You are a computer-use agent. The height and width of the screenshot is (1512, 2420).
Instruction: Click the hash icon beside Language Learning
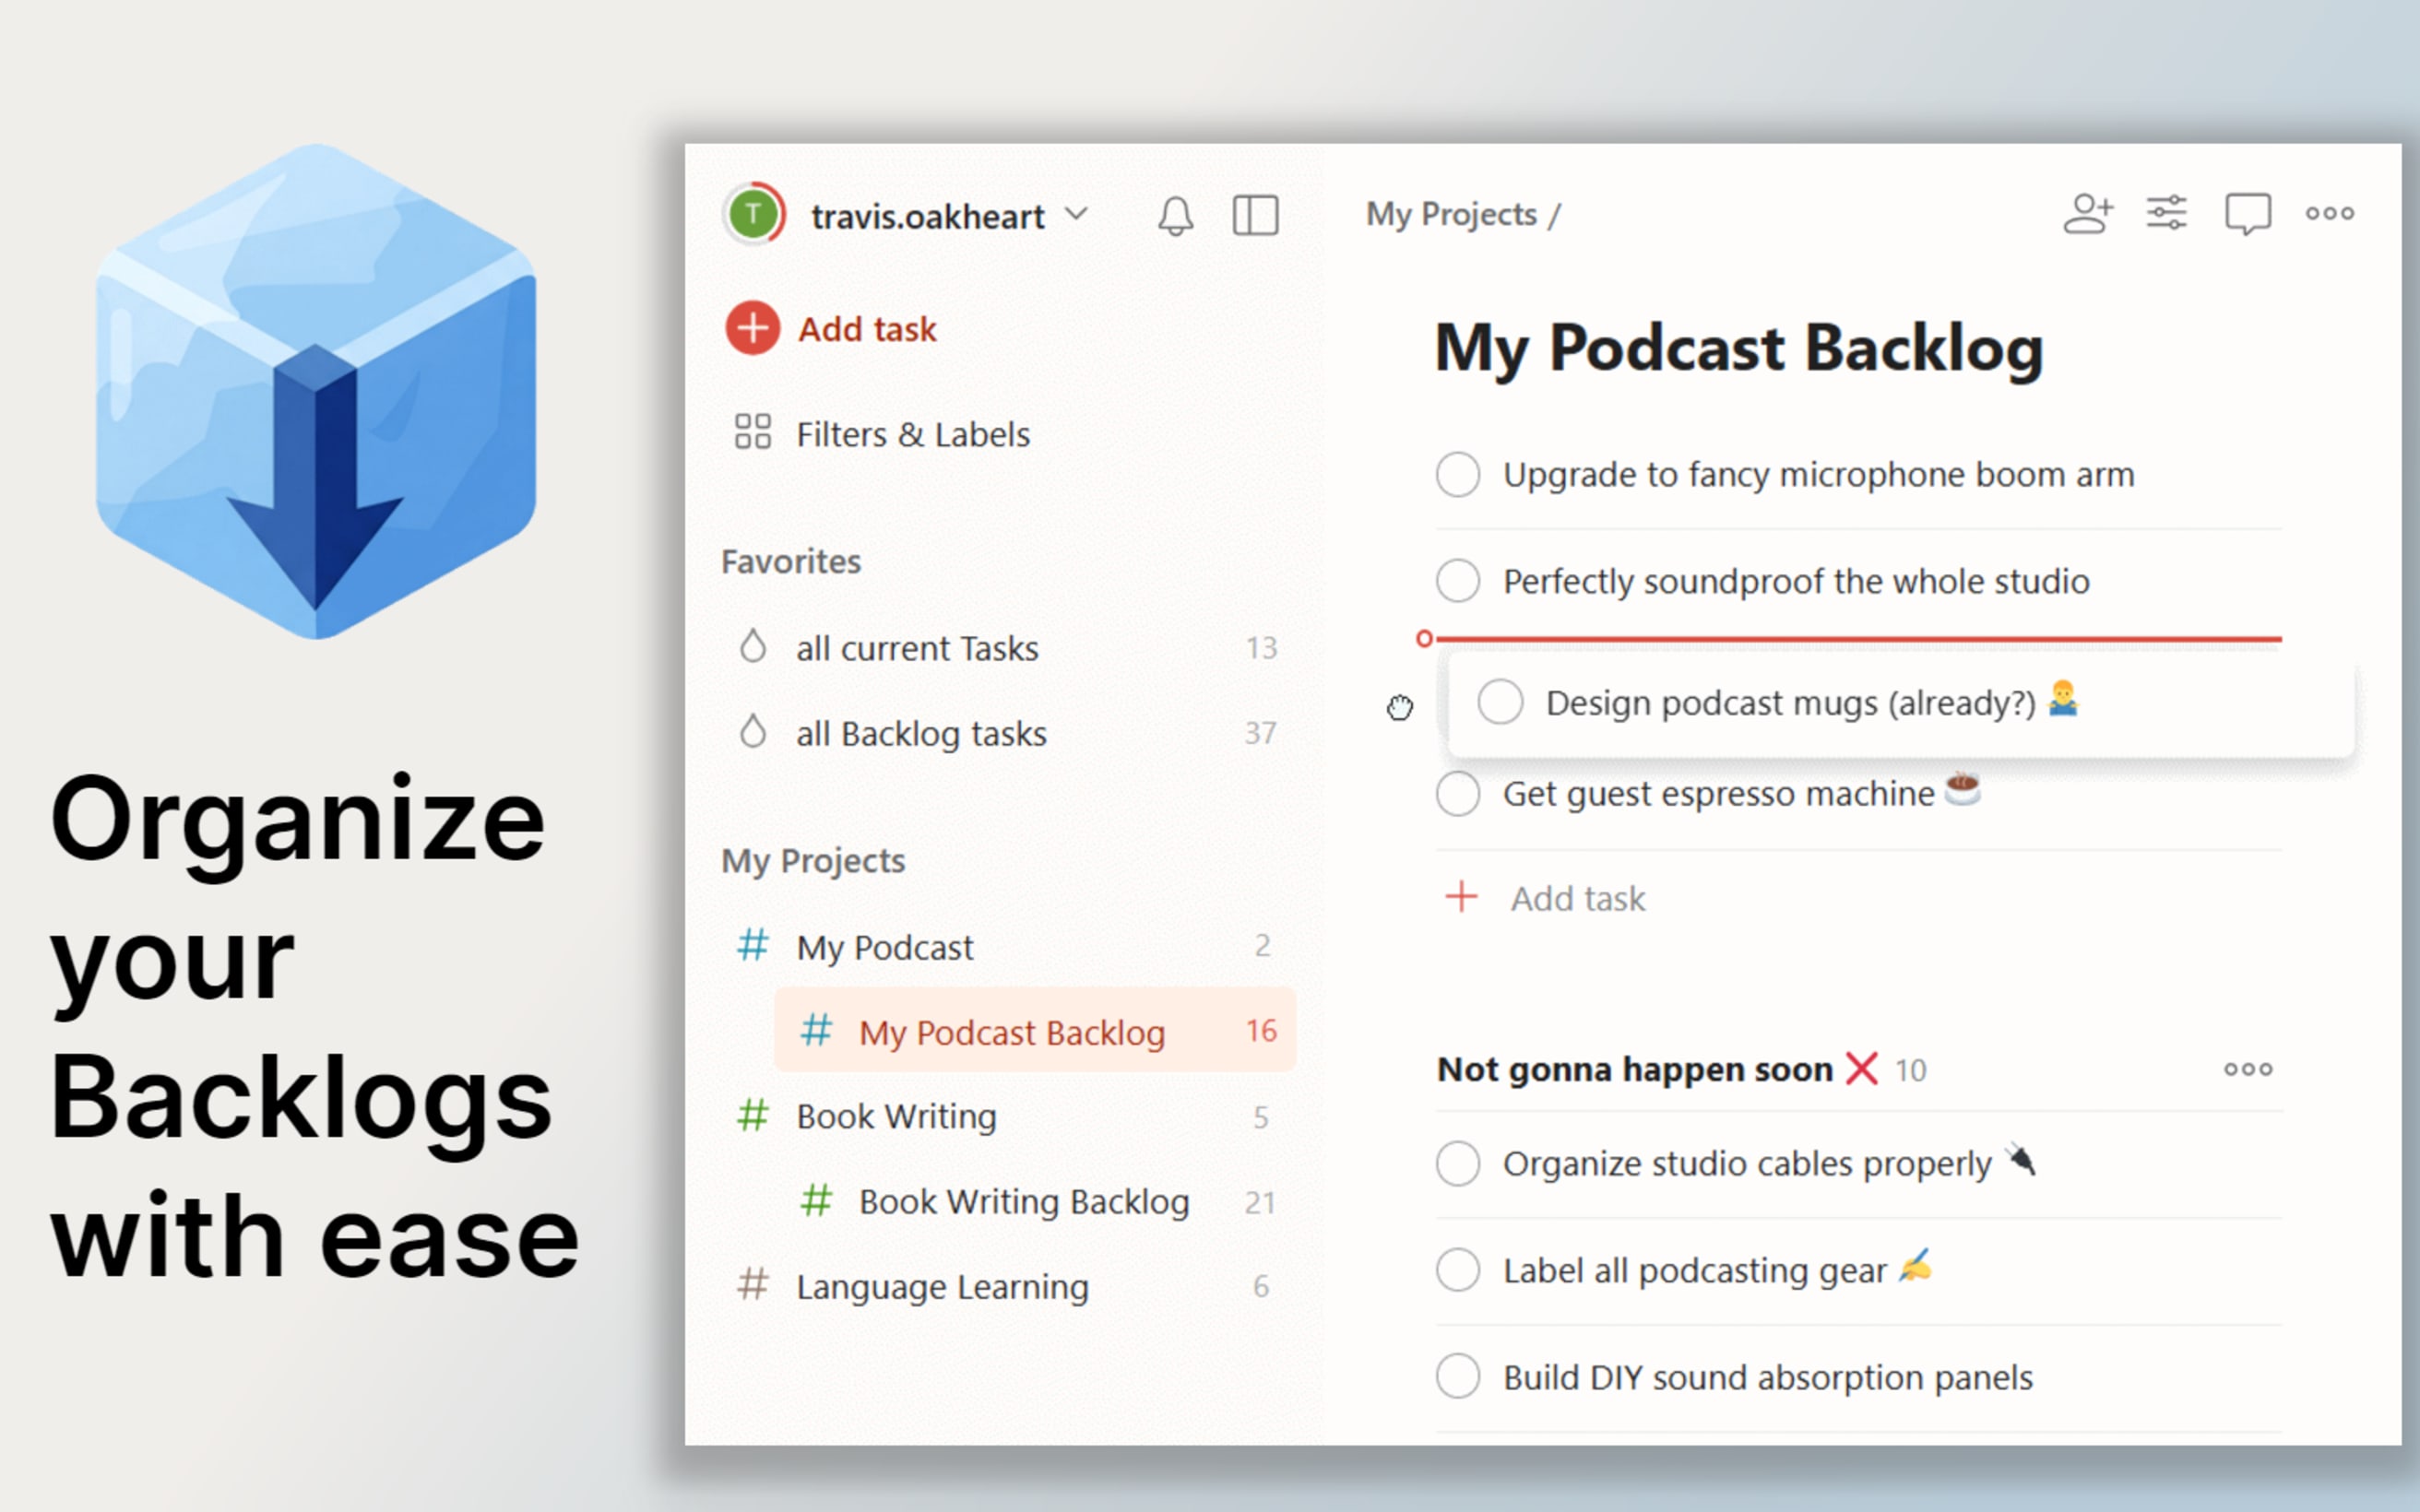[752, 1284]
